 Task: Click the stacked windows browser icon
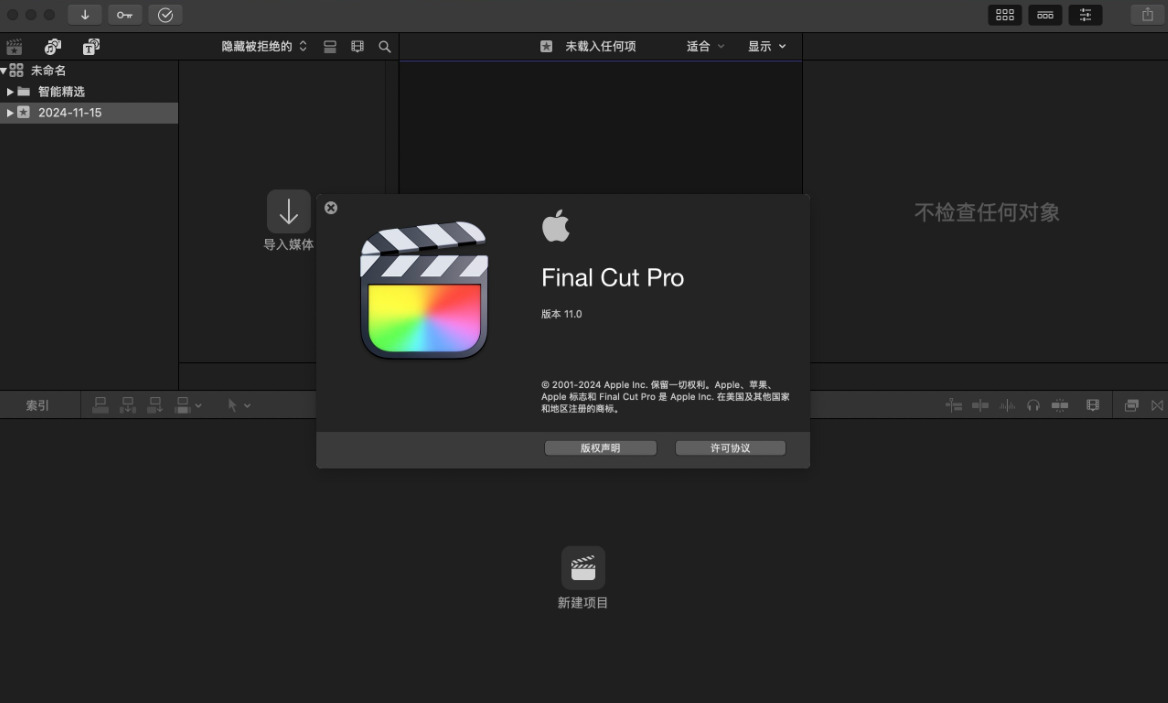1132,405
